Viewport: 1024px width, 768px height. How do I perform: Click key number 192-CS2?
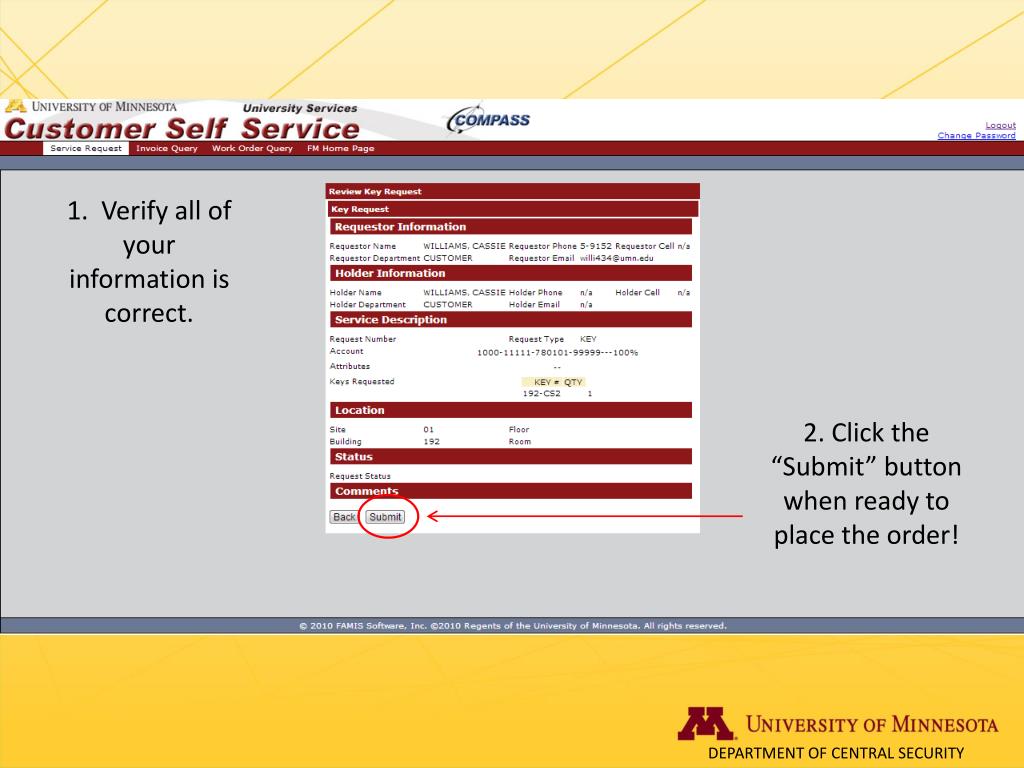pyautogui.click(x=541, y=394)
